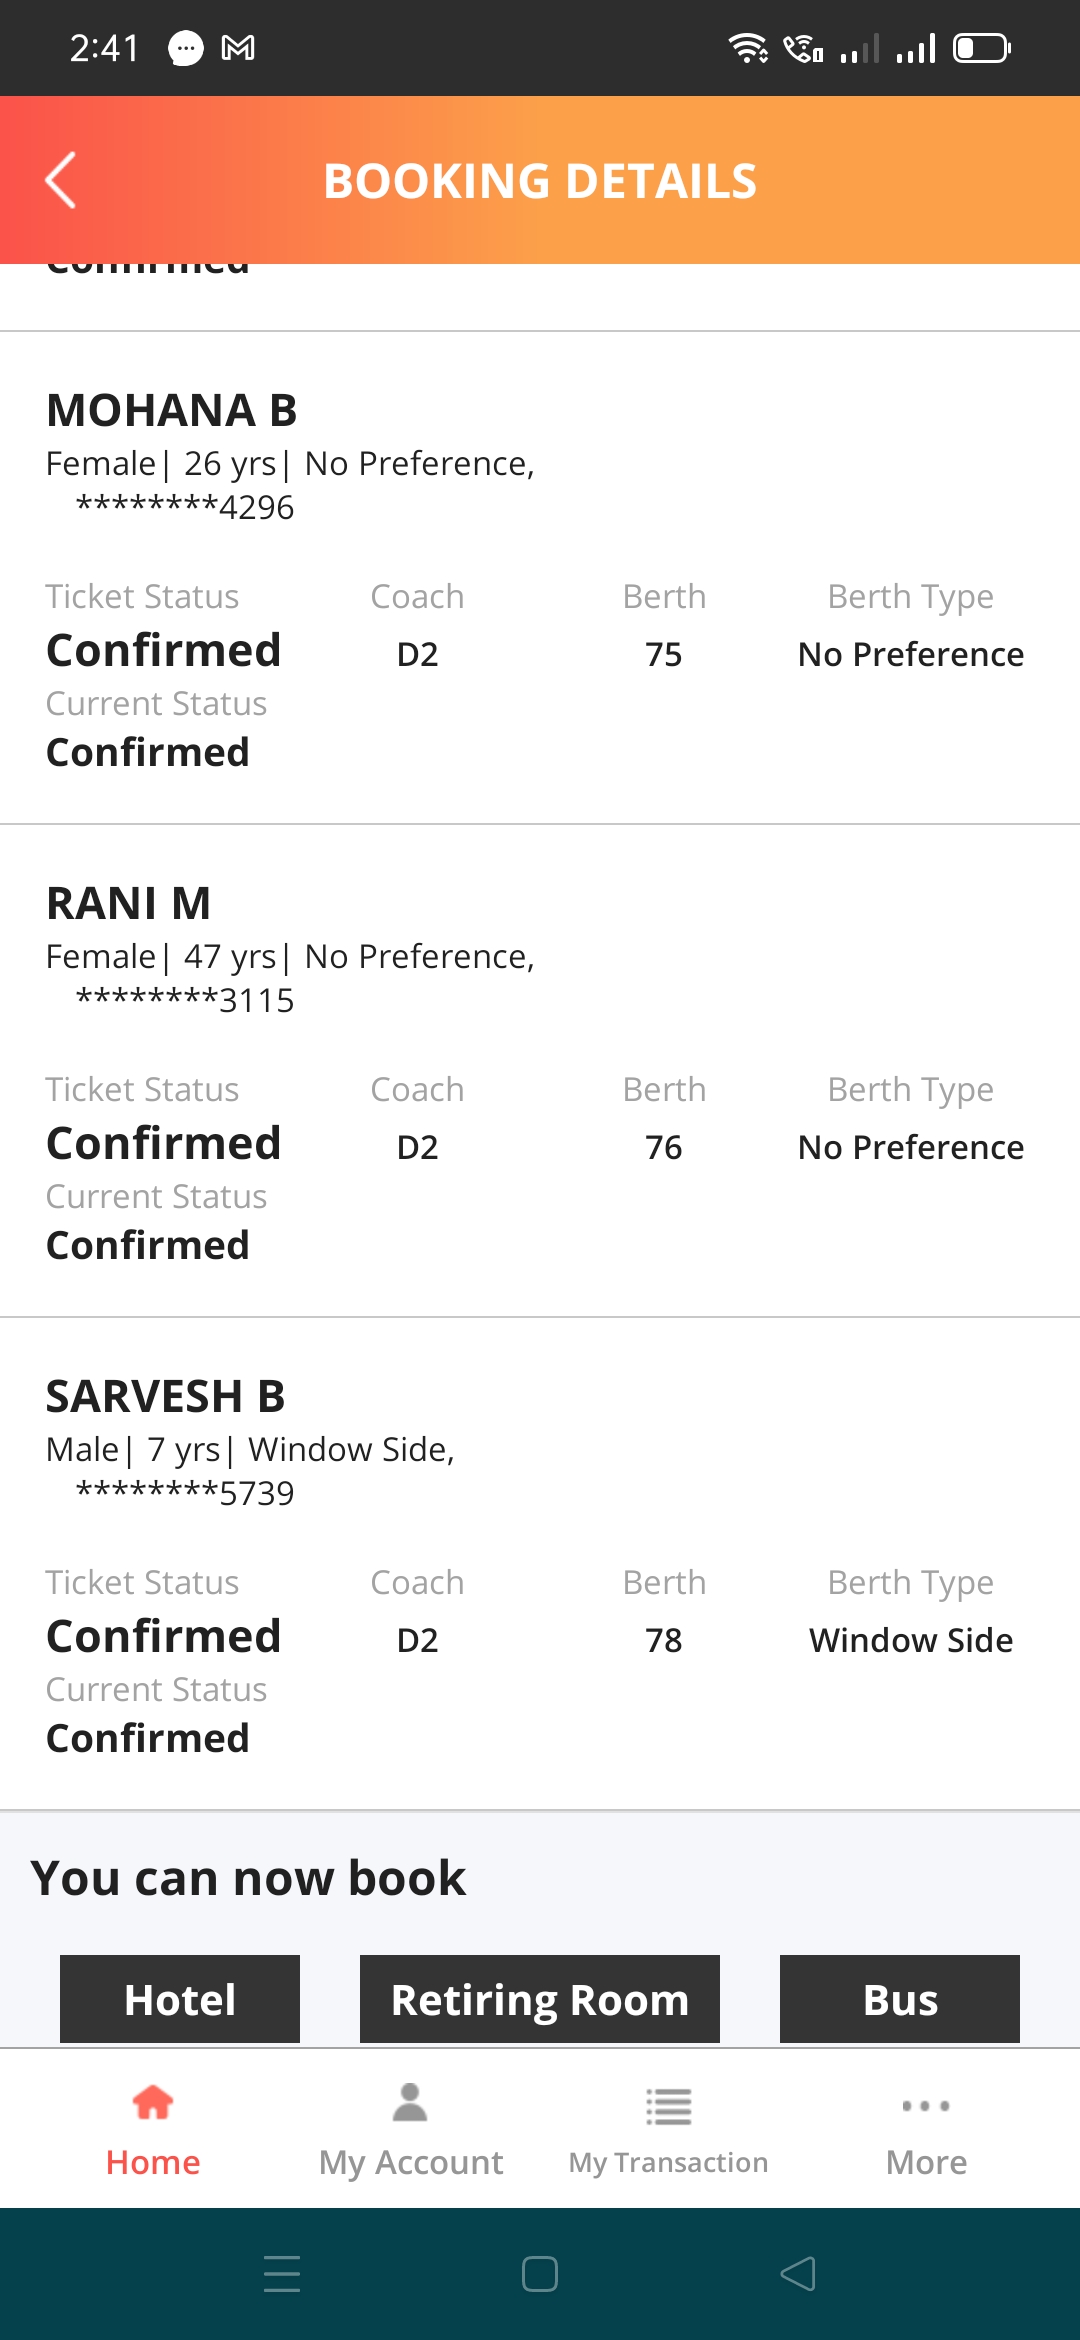Select passenger name MOHANA B
Viewport: 1080px width, 2340px height.
(x=172, y=410)
